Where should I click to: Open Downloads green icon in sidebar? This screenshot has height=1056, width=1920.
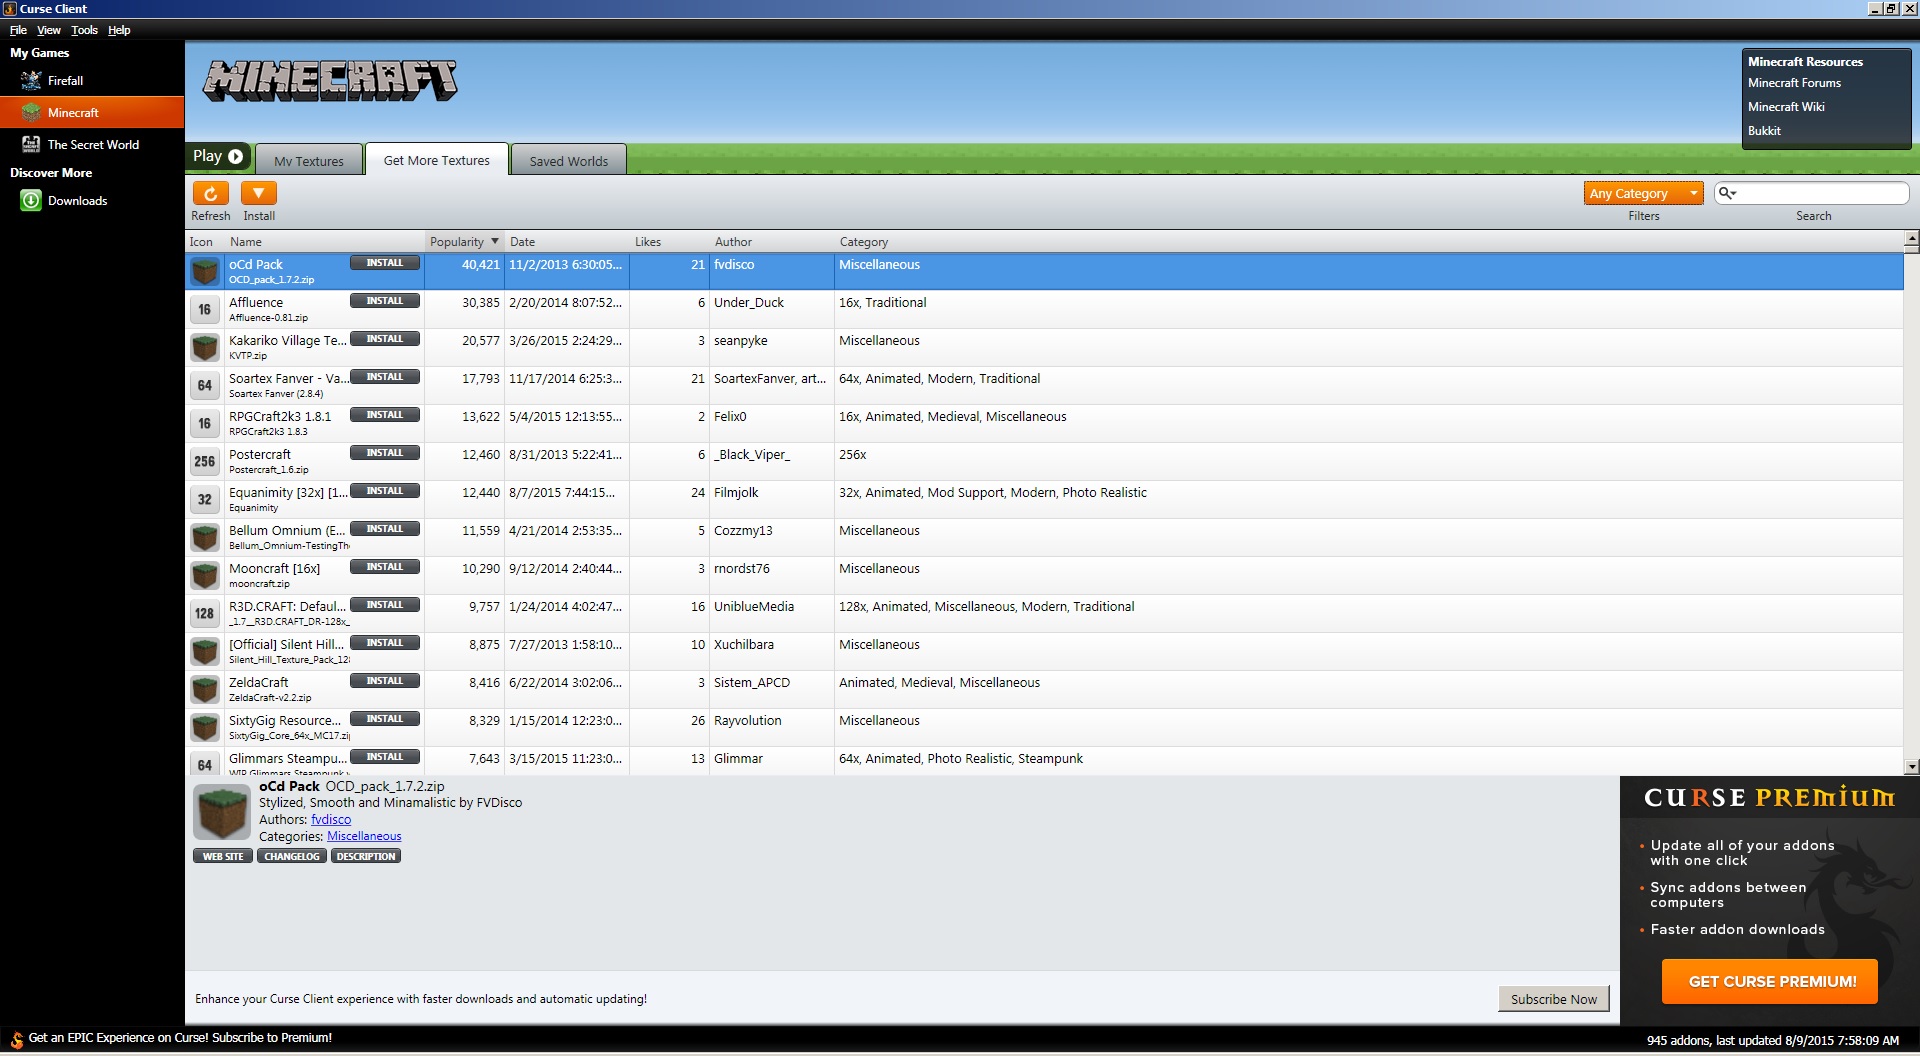31,201
